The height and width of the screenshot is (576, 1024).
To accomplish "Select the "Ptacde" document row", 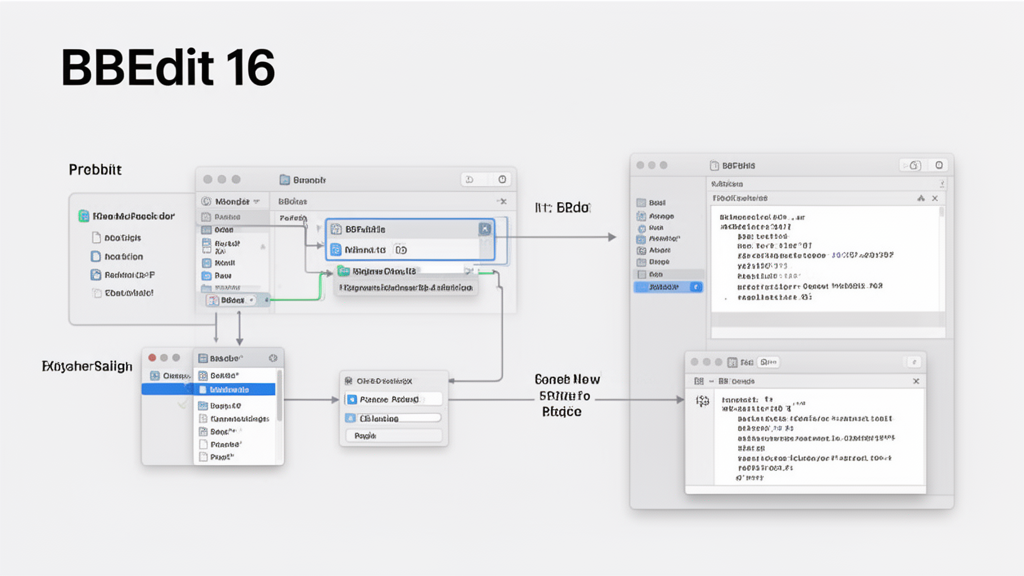I will pyautogui.click(x=236, y=444).
